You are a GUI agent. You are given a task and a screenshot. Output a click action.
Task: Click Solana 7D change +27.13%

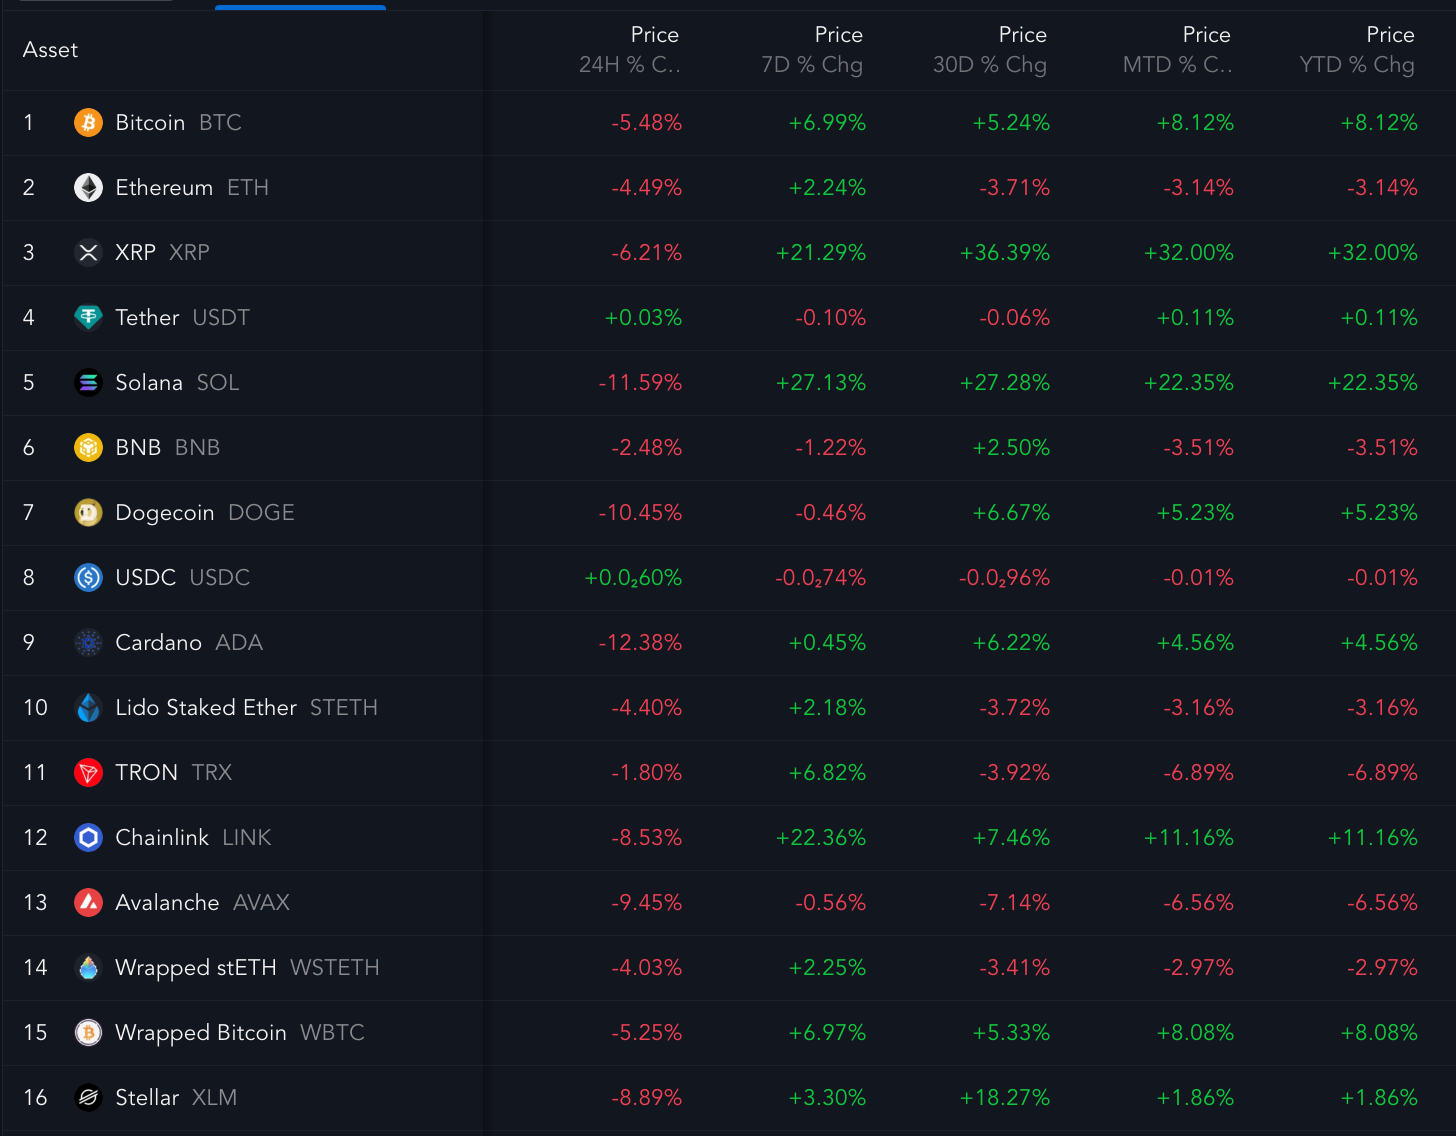(x=821, y=383)
